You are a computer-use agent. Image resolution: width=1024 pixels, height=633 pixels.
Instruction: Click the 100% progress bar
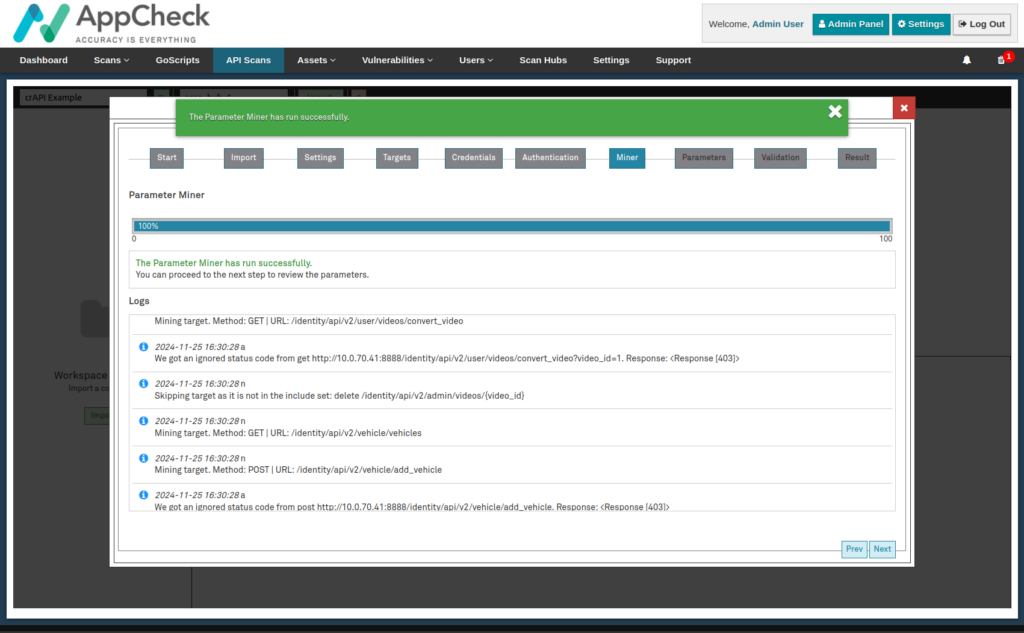[511, 226]
